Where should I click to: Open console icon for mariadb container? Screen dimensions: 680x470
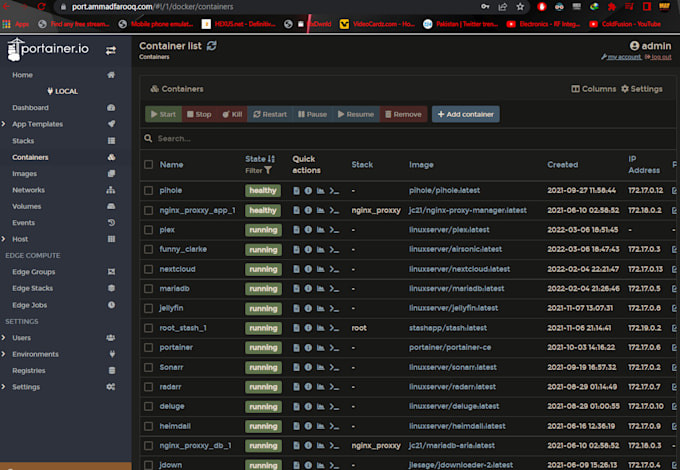click(334, 288)
